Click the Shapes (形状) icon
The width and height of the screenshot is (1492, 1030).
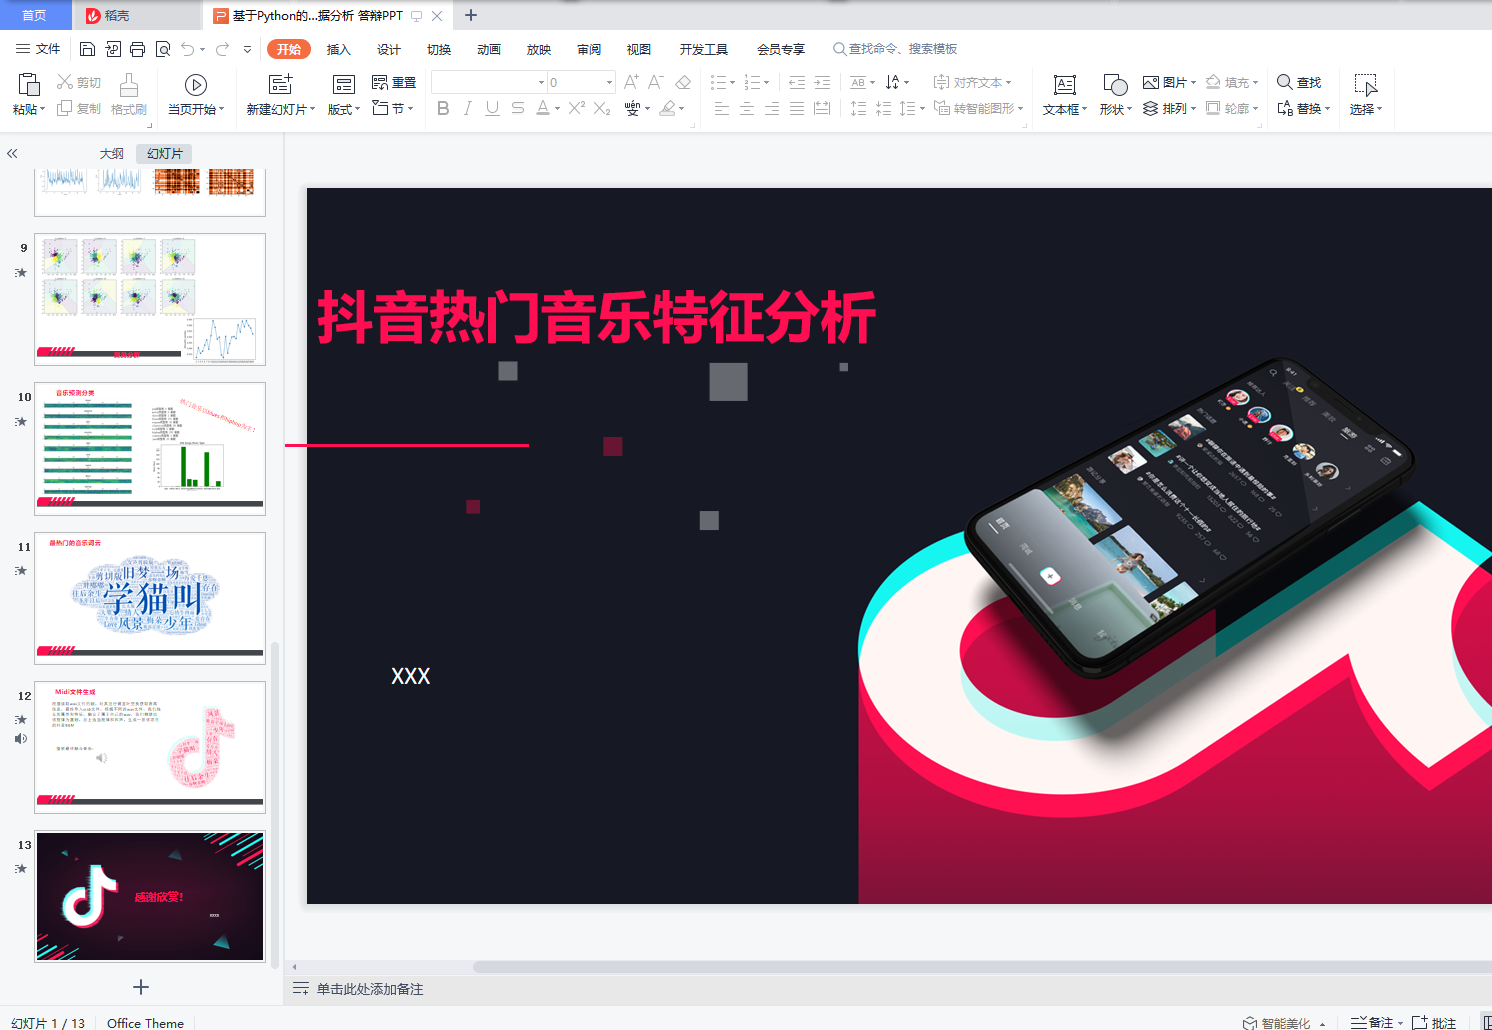click(x=1115, y=85)
